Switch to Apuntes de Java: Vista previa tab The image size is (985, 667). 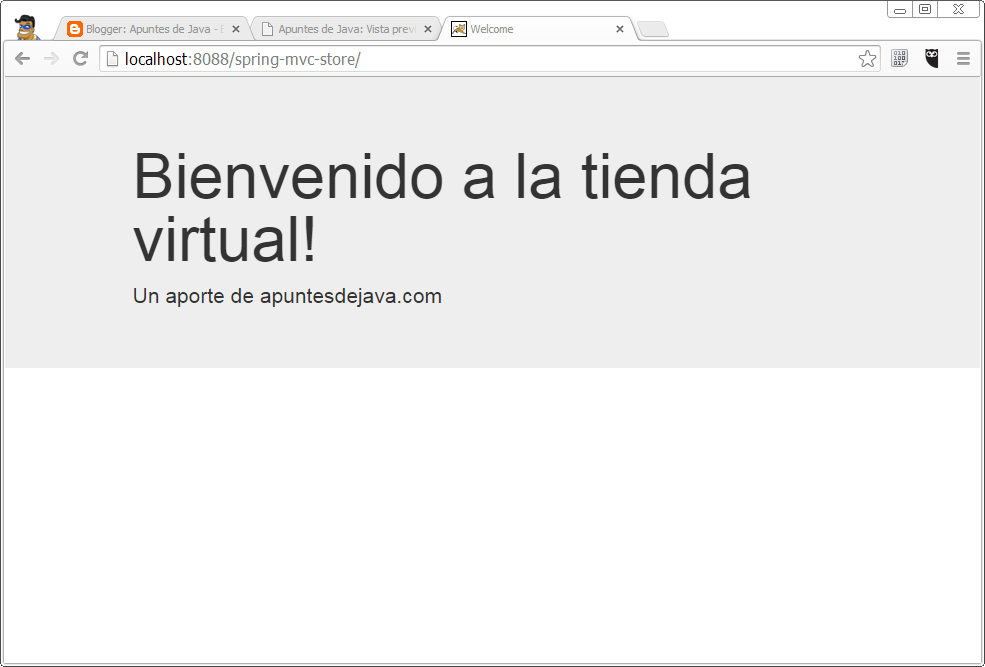346,29
